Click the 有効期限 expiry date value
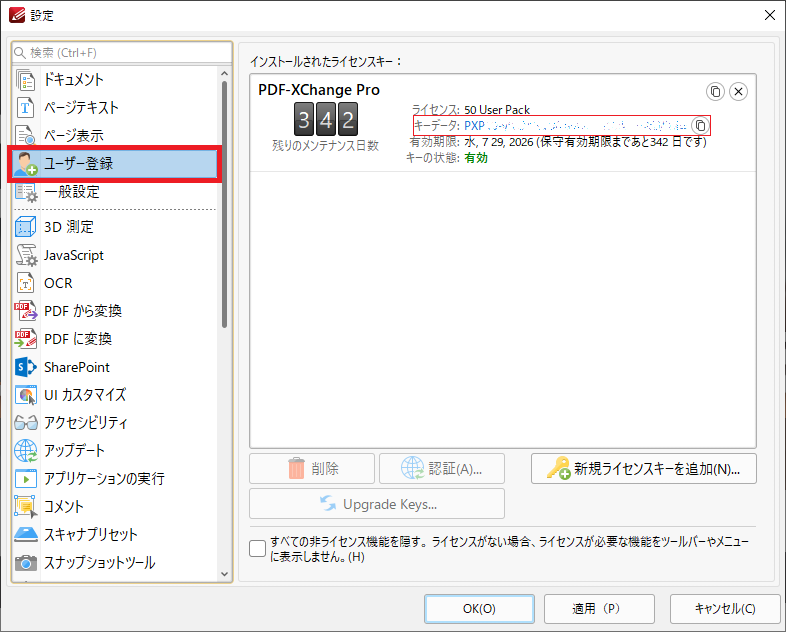The width and height of the screenshot is (786, 632). click(x=585, y=142)
